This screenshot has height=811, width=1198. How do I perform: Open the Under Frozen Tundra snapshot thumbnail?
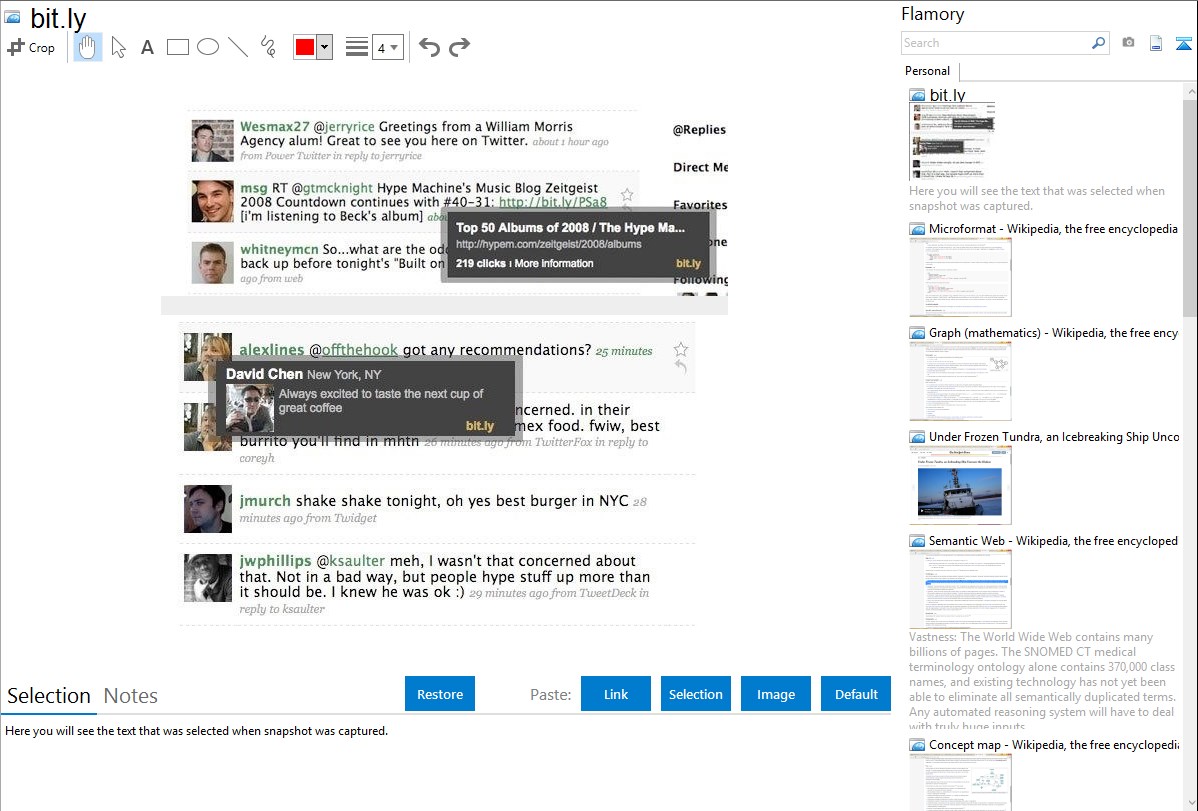[960, 485]
